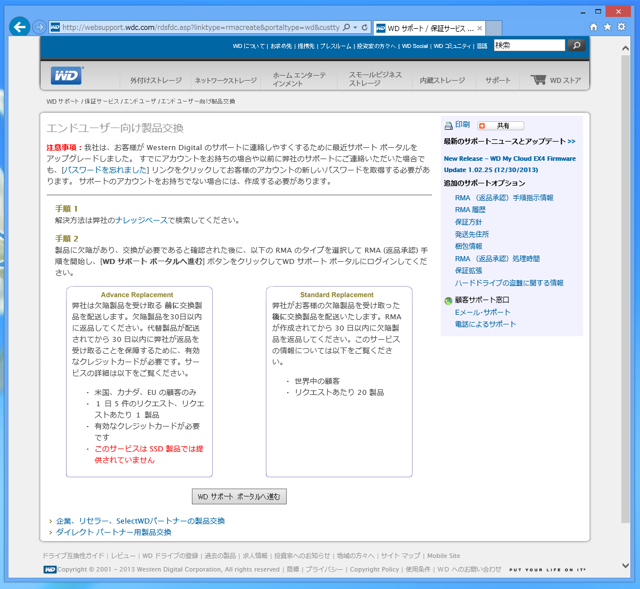Open the RMA 履歴 link

(x=470, y=210)
